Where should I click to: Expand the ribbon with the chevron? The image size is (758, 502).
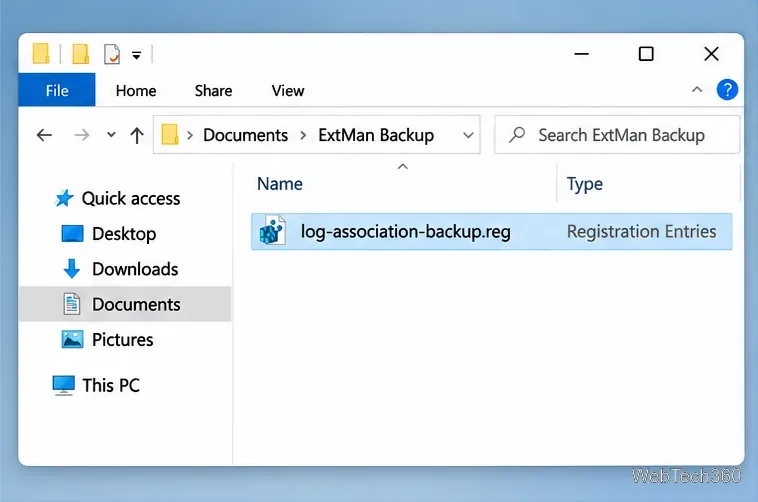click(x=697, y=89)
